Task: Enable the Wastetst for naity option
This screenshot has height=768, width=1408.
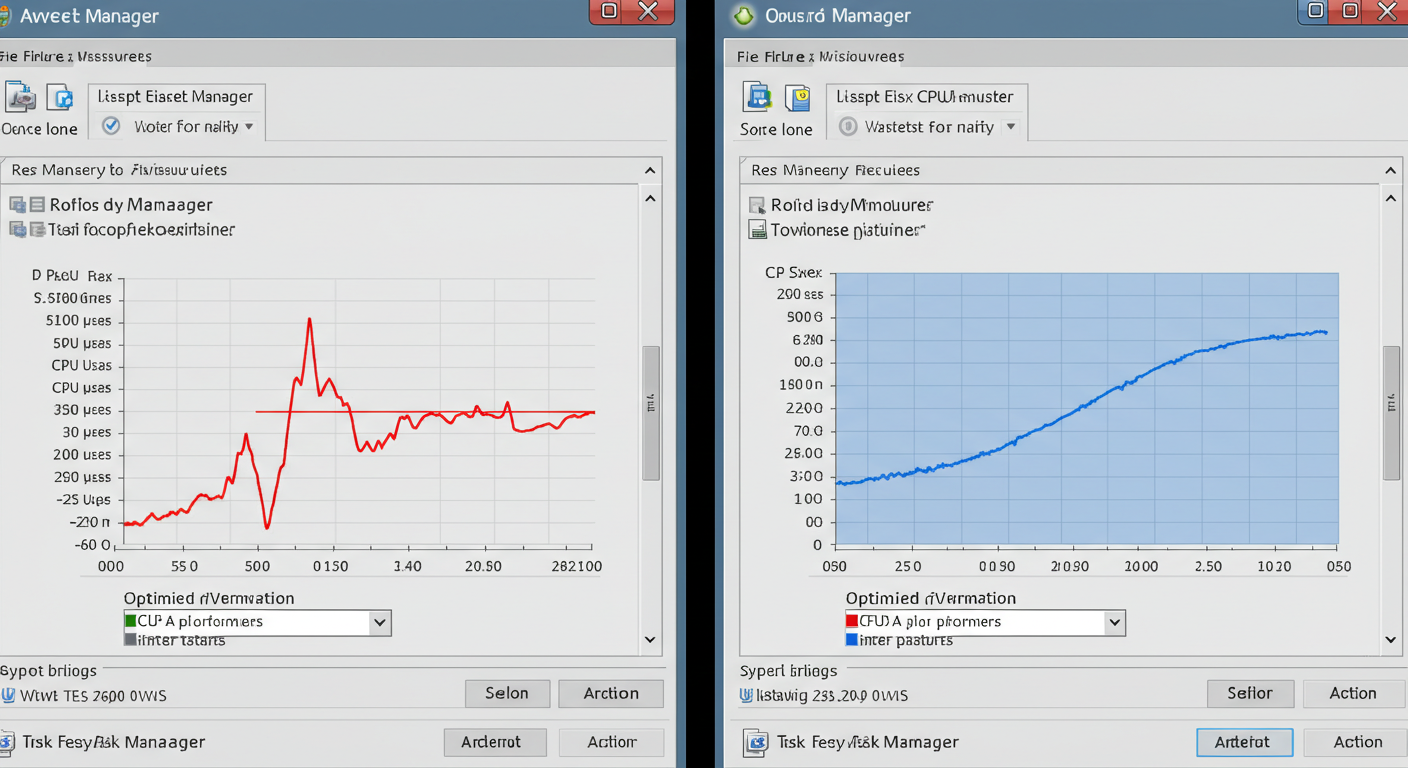Action: [x=846, y=127]
